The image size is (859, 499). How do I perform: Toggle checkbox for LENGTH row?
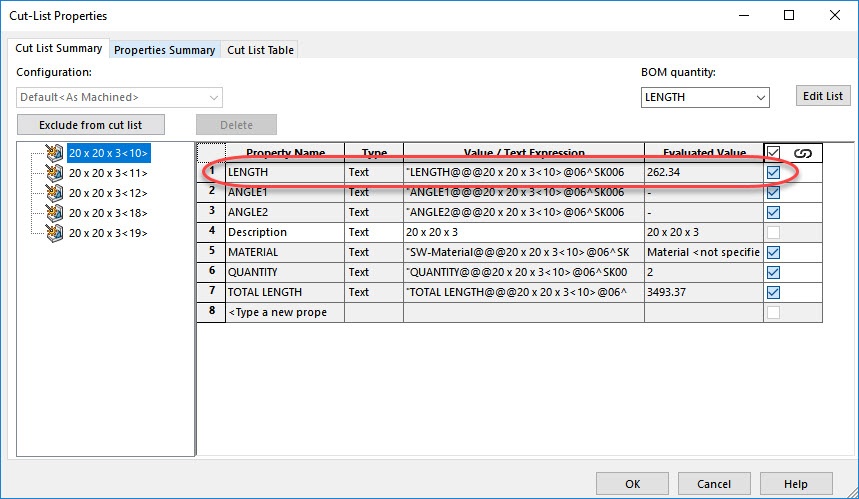pos(773,173)
